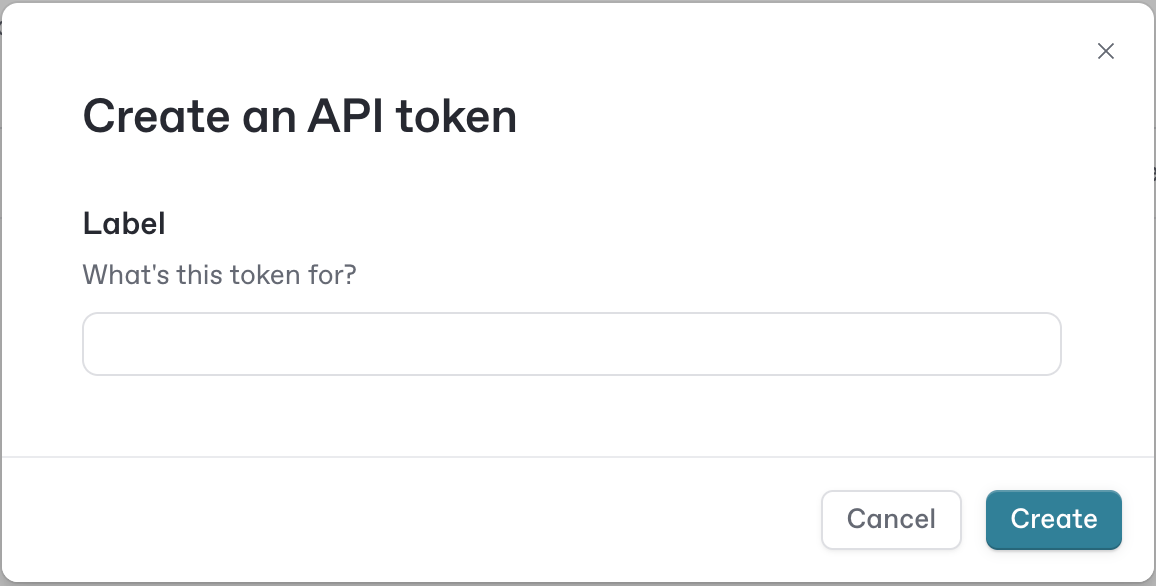The height and width of the screenshot is (586, 1156).
Task: Click the Create button
Action: (1053, 519)
